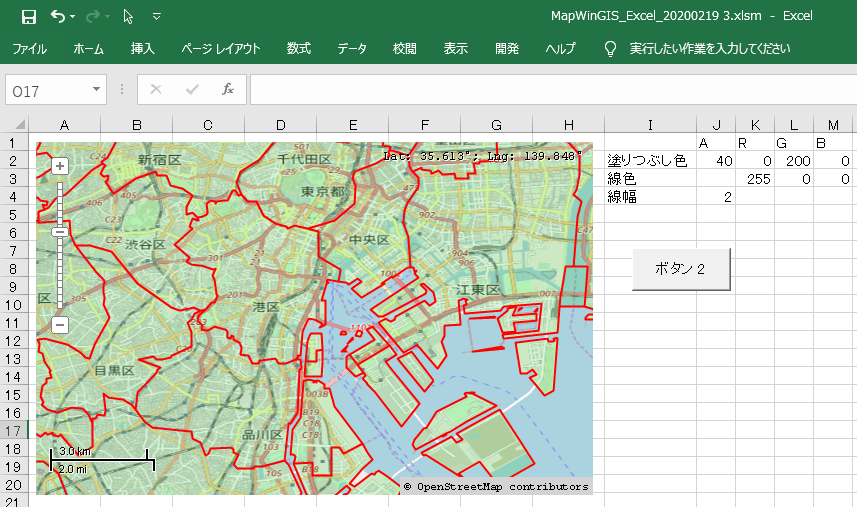Image resolution: width=857 pixels, height=507 pixels.
Task: Open the 開発 developer tab
Action: (x=507, y=49)
